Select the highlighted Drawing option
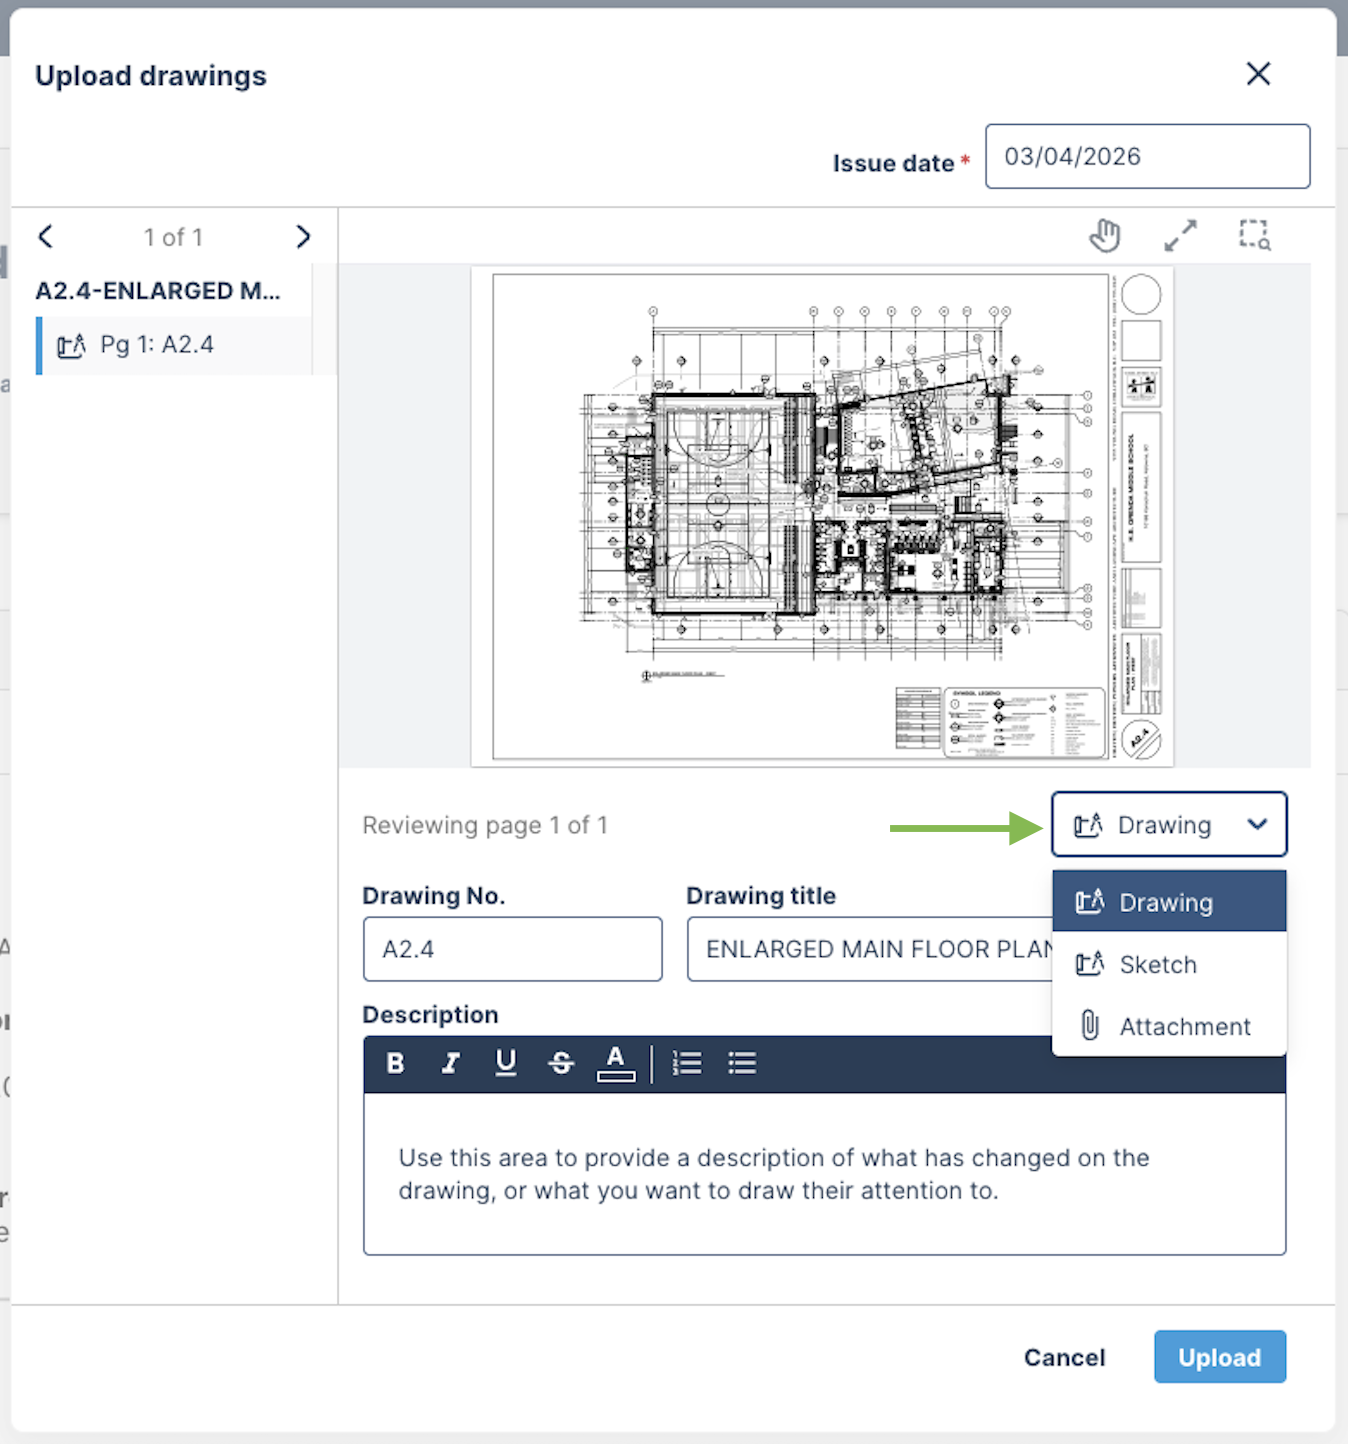Image resolution: width=1348 pixels, height=1444 pixels. click(x=1169, y=902)
